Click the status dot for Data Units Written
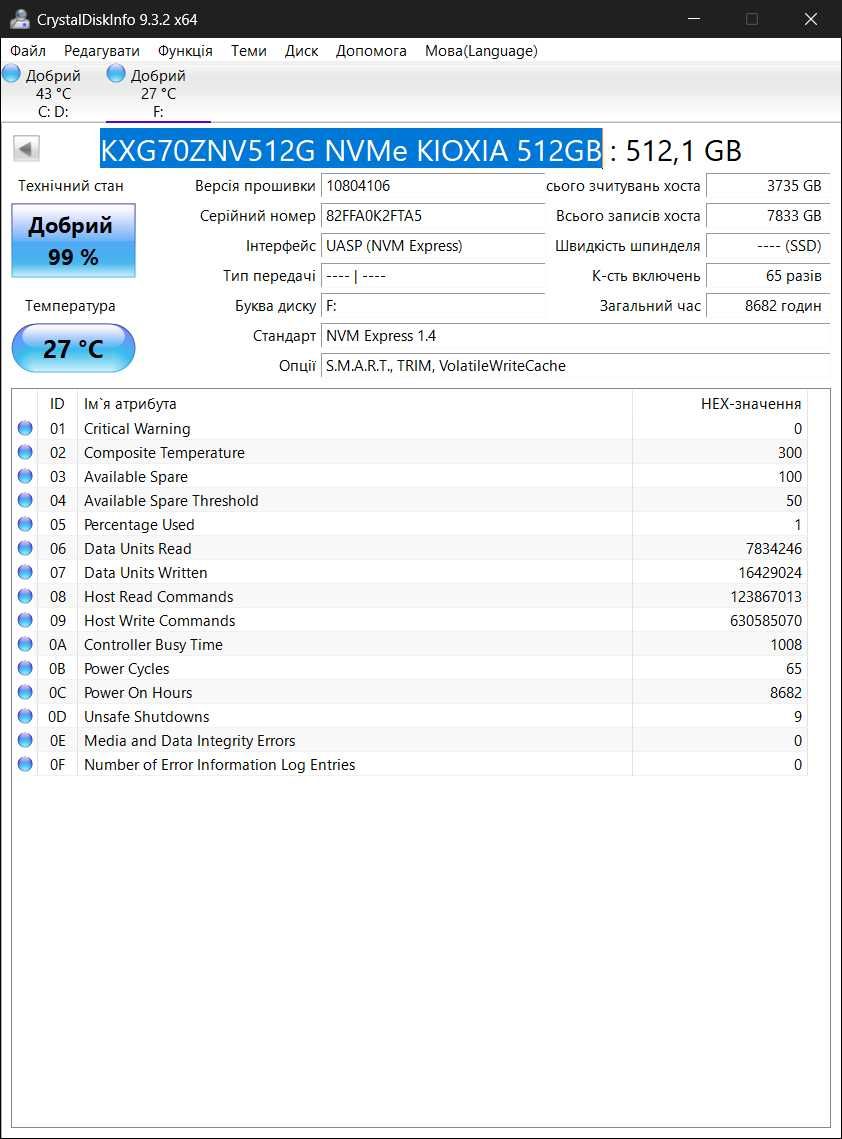842x1139 pixels. click(25, 572)
